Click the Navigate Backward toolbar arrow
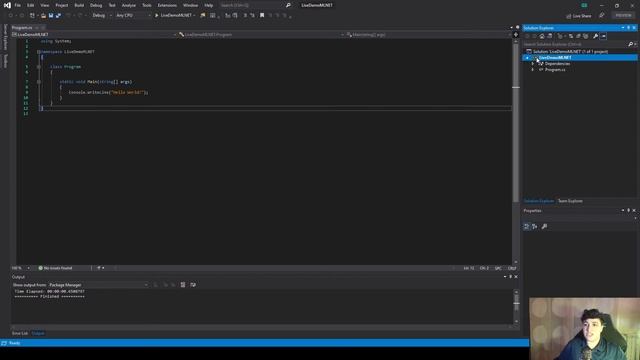 [x=11, y=16]
